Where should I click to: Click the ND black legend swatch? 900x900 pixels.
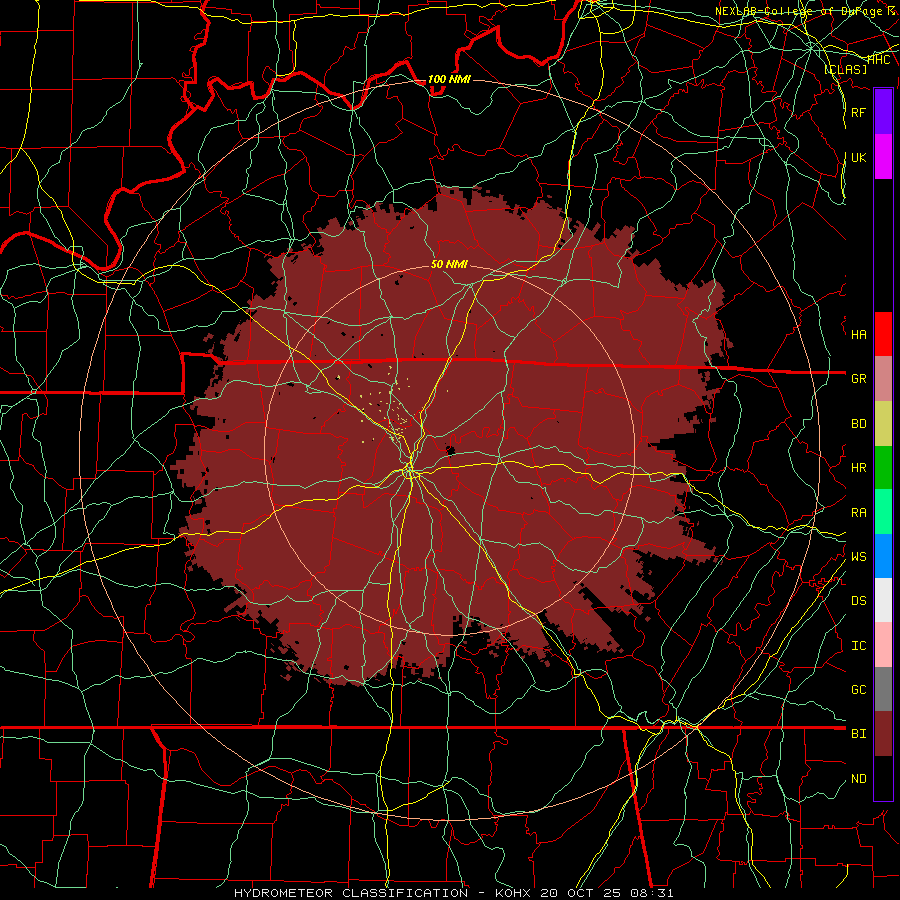(x=883, y=778)
